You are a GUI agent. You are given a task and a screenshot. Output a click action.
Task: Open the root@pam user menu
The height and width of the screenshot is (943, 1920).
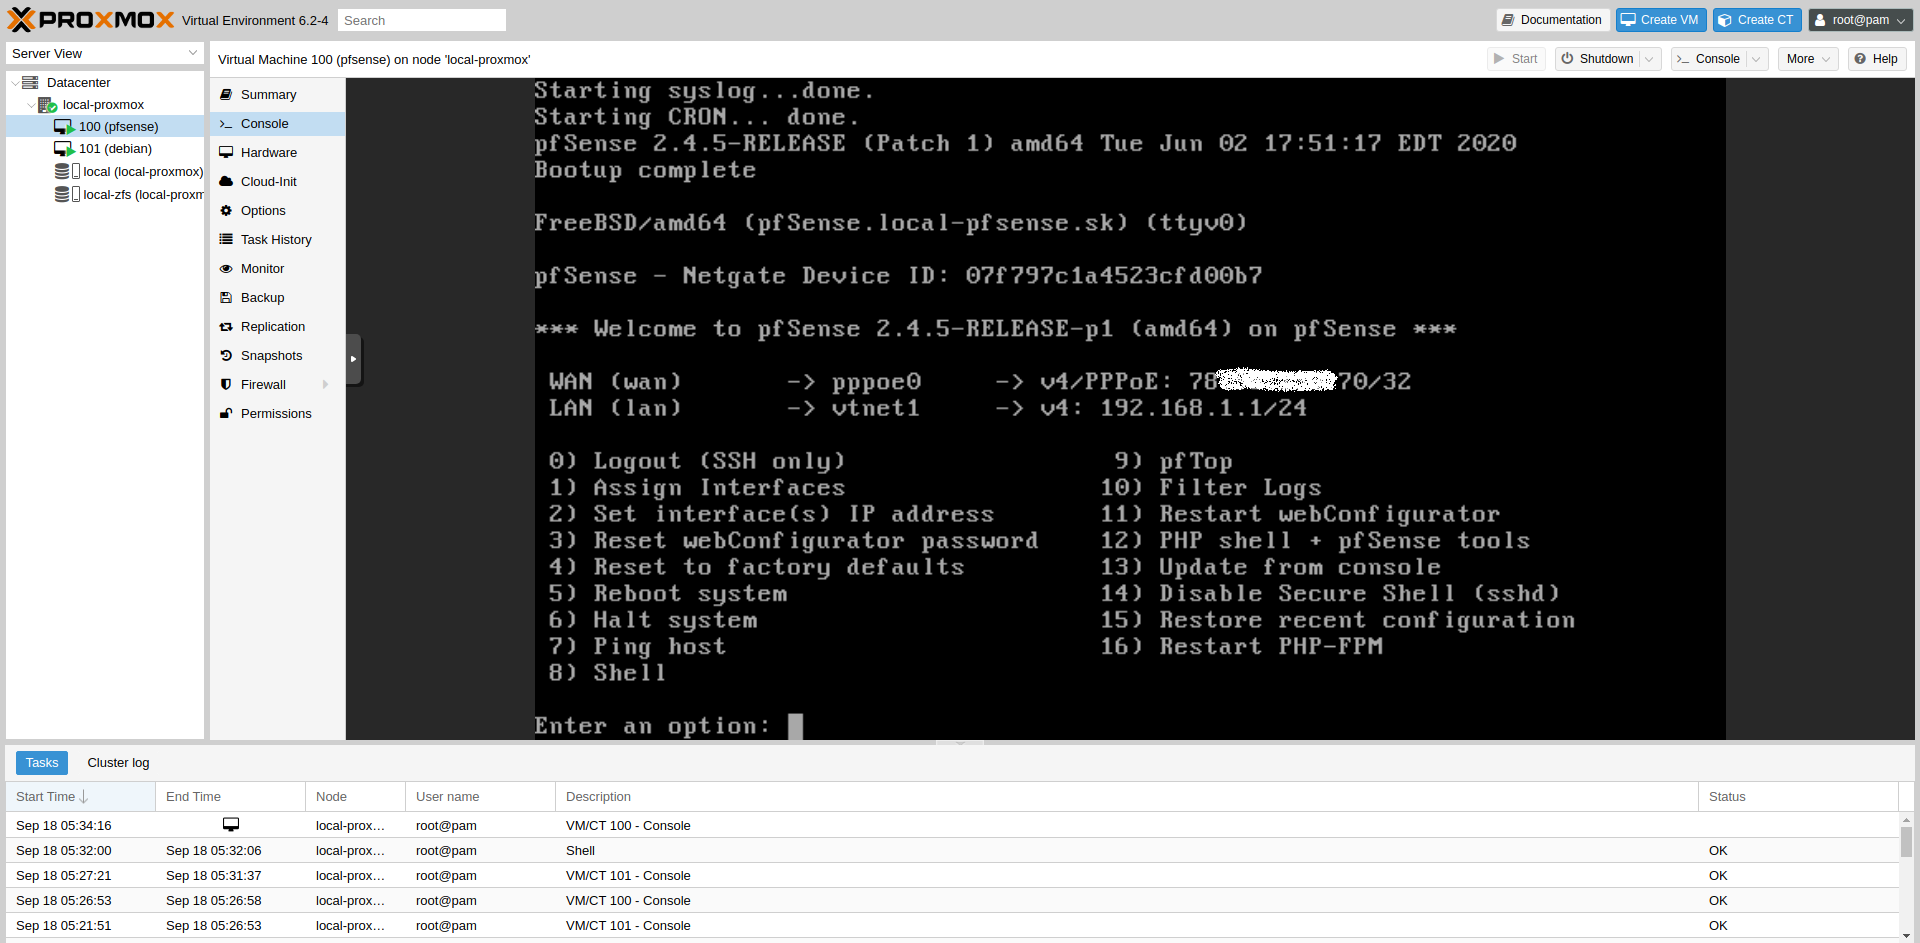(1861, 20)
